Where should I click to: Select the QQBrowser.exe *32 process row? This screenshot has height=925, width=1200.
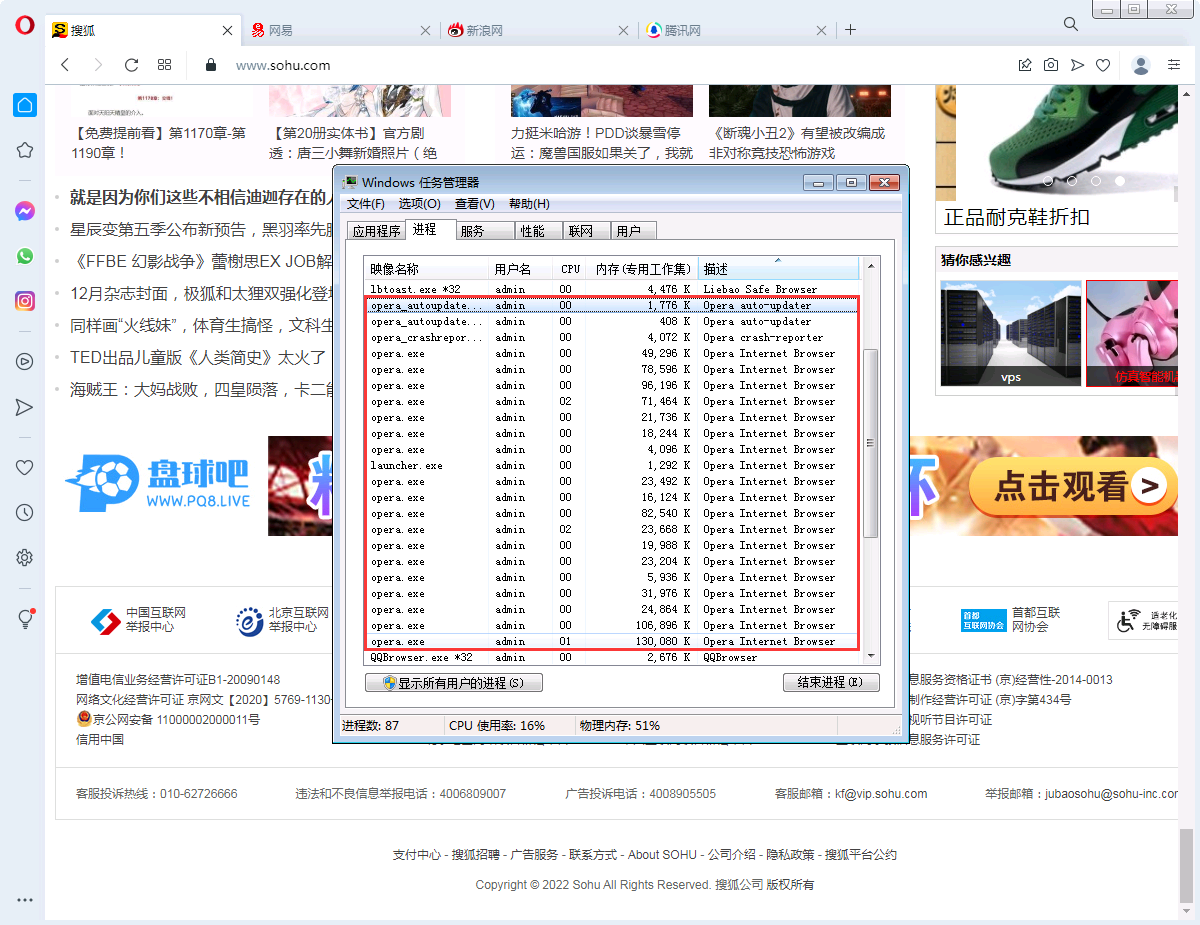612,658
